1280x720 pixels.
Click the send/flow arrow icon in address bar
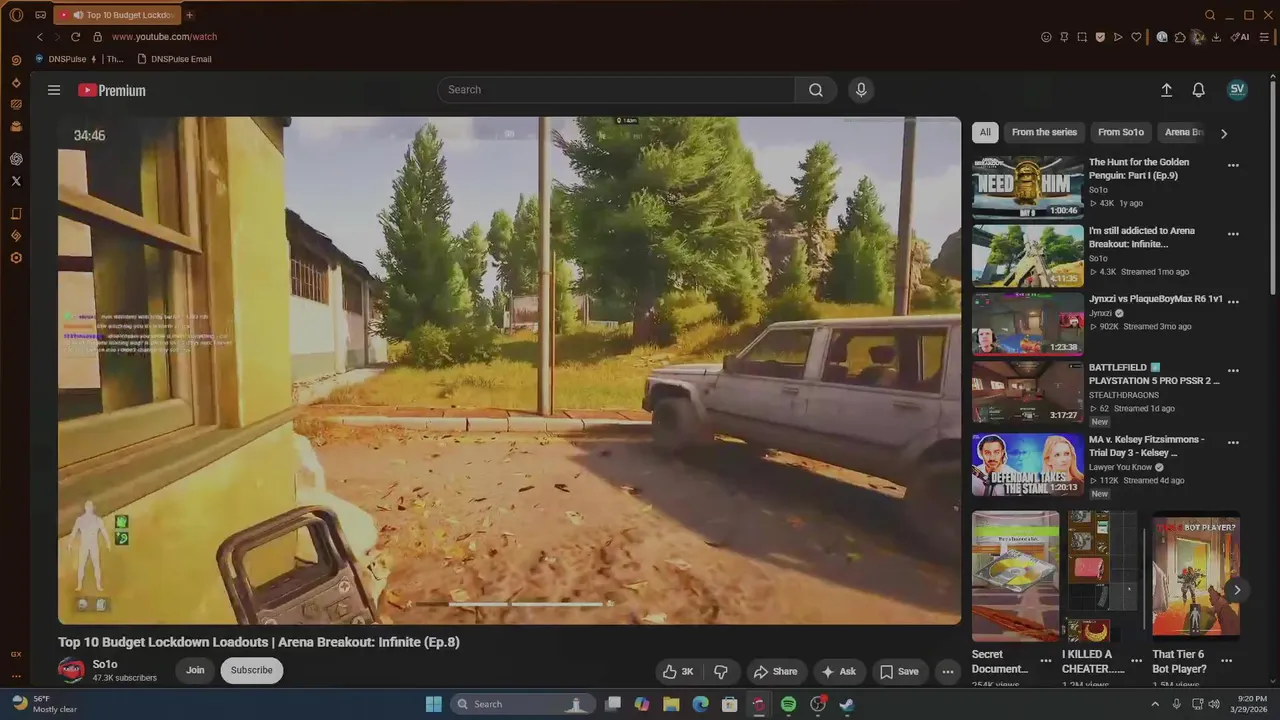[x=1118, y=37]
